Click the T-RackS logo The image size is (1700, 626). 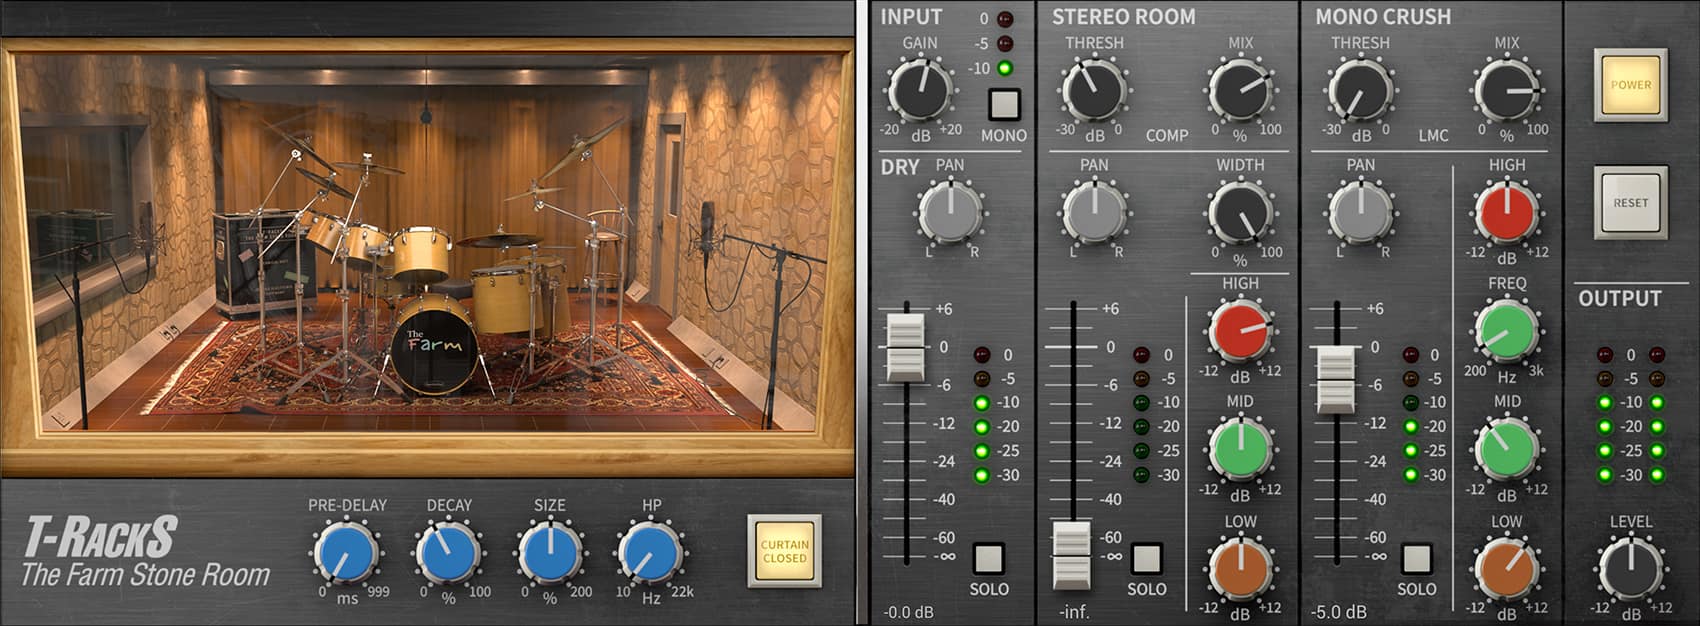(100, 537)
